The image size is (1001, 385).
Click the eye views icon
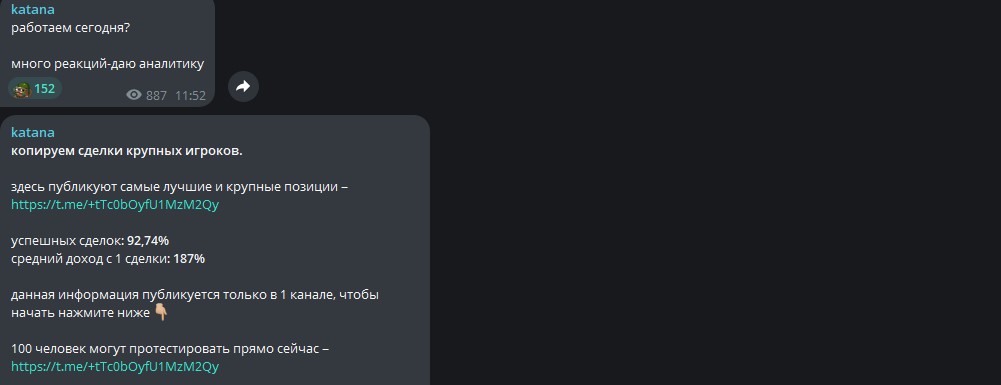133,95
